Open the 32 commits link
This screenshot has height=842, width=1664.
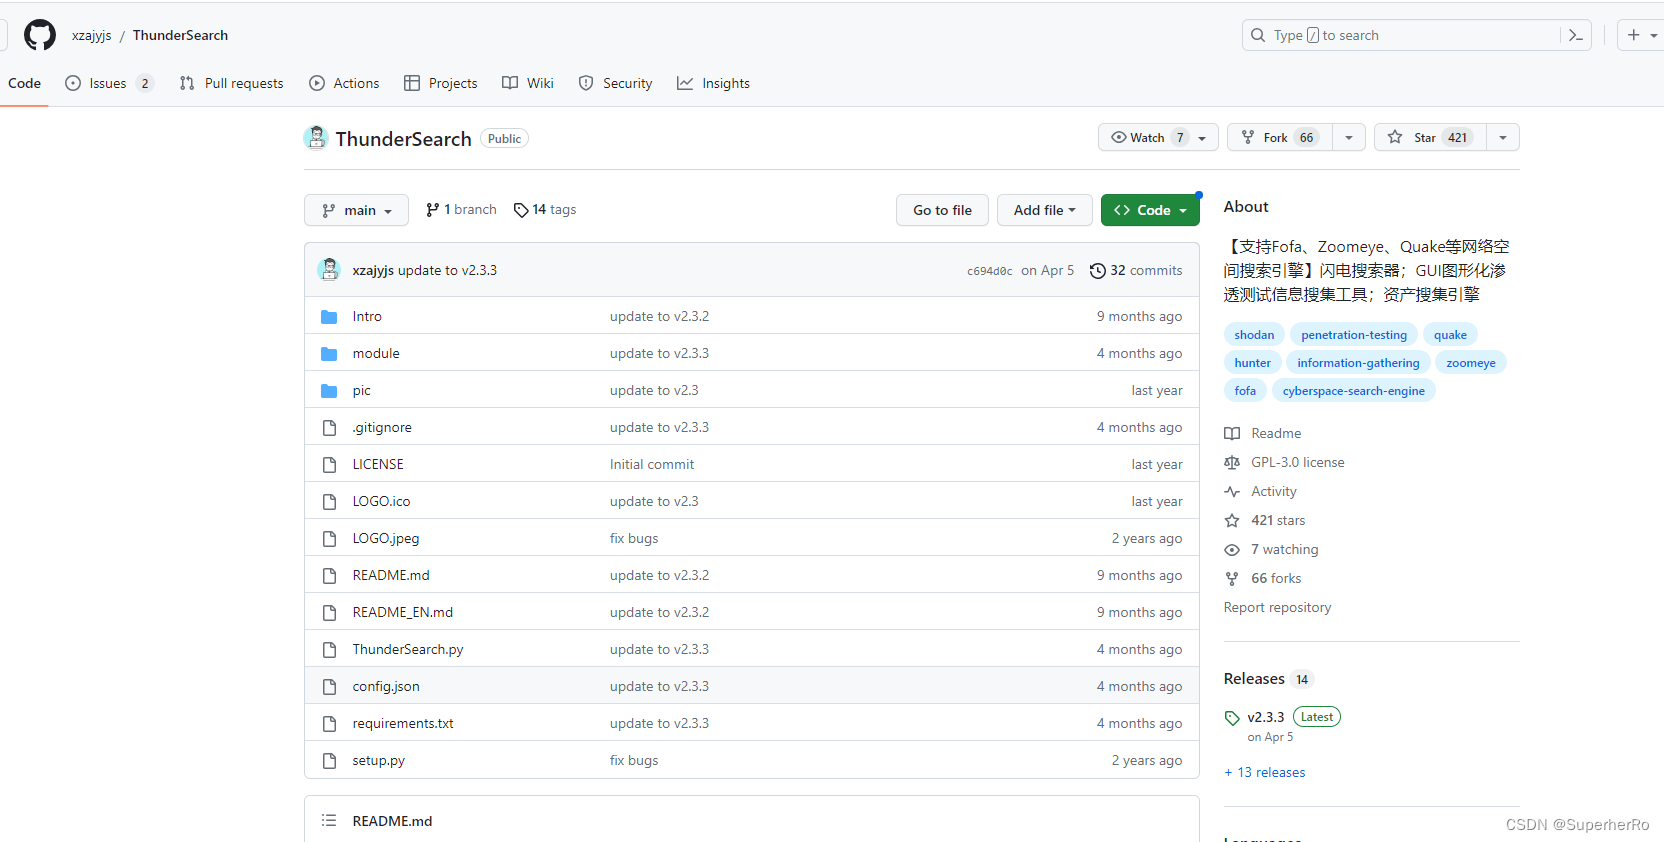tap(1136, 271)
